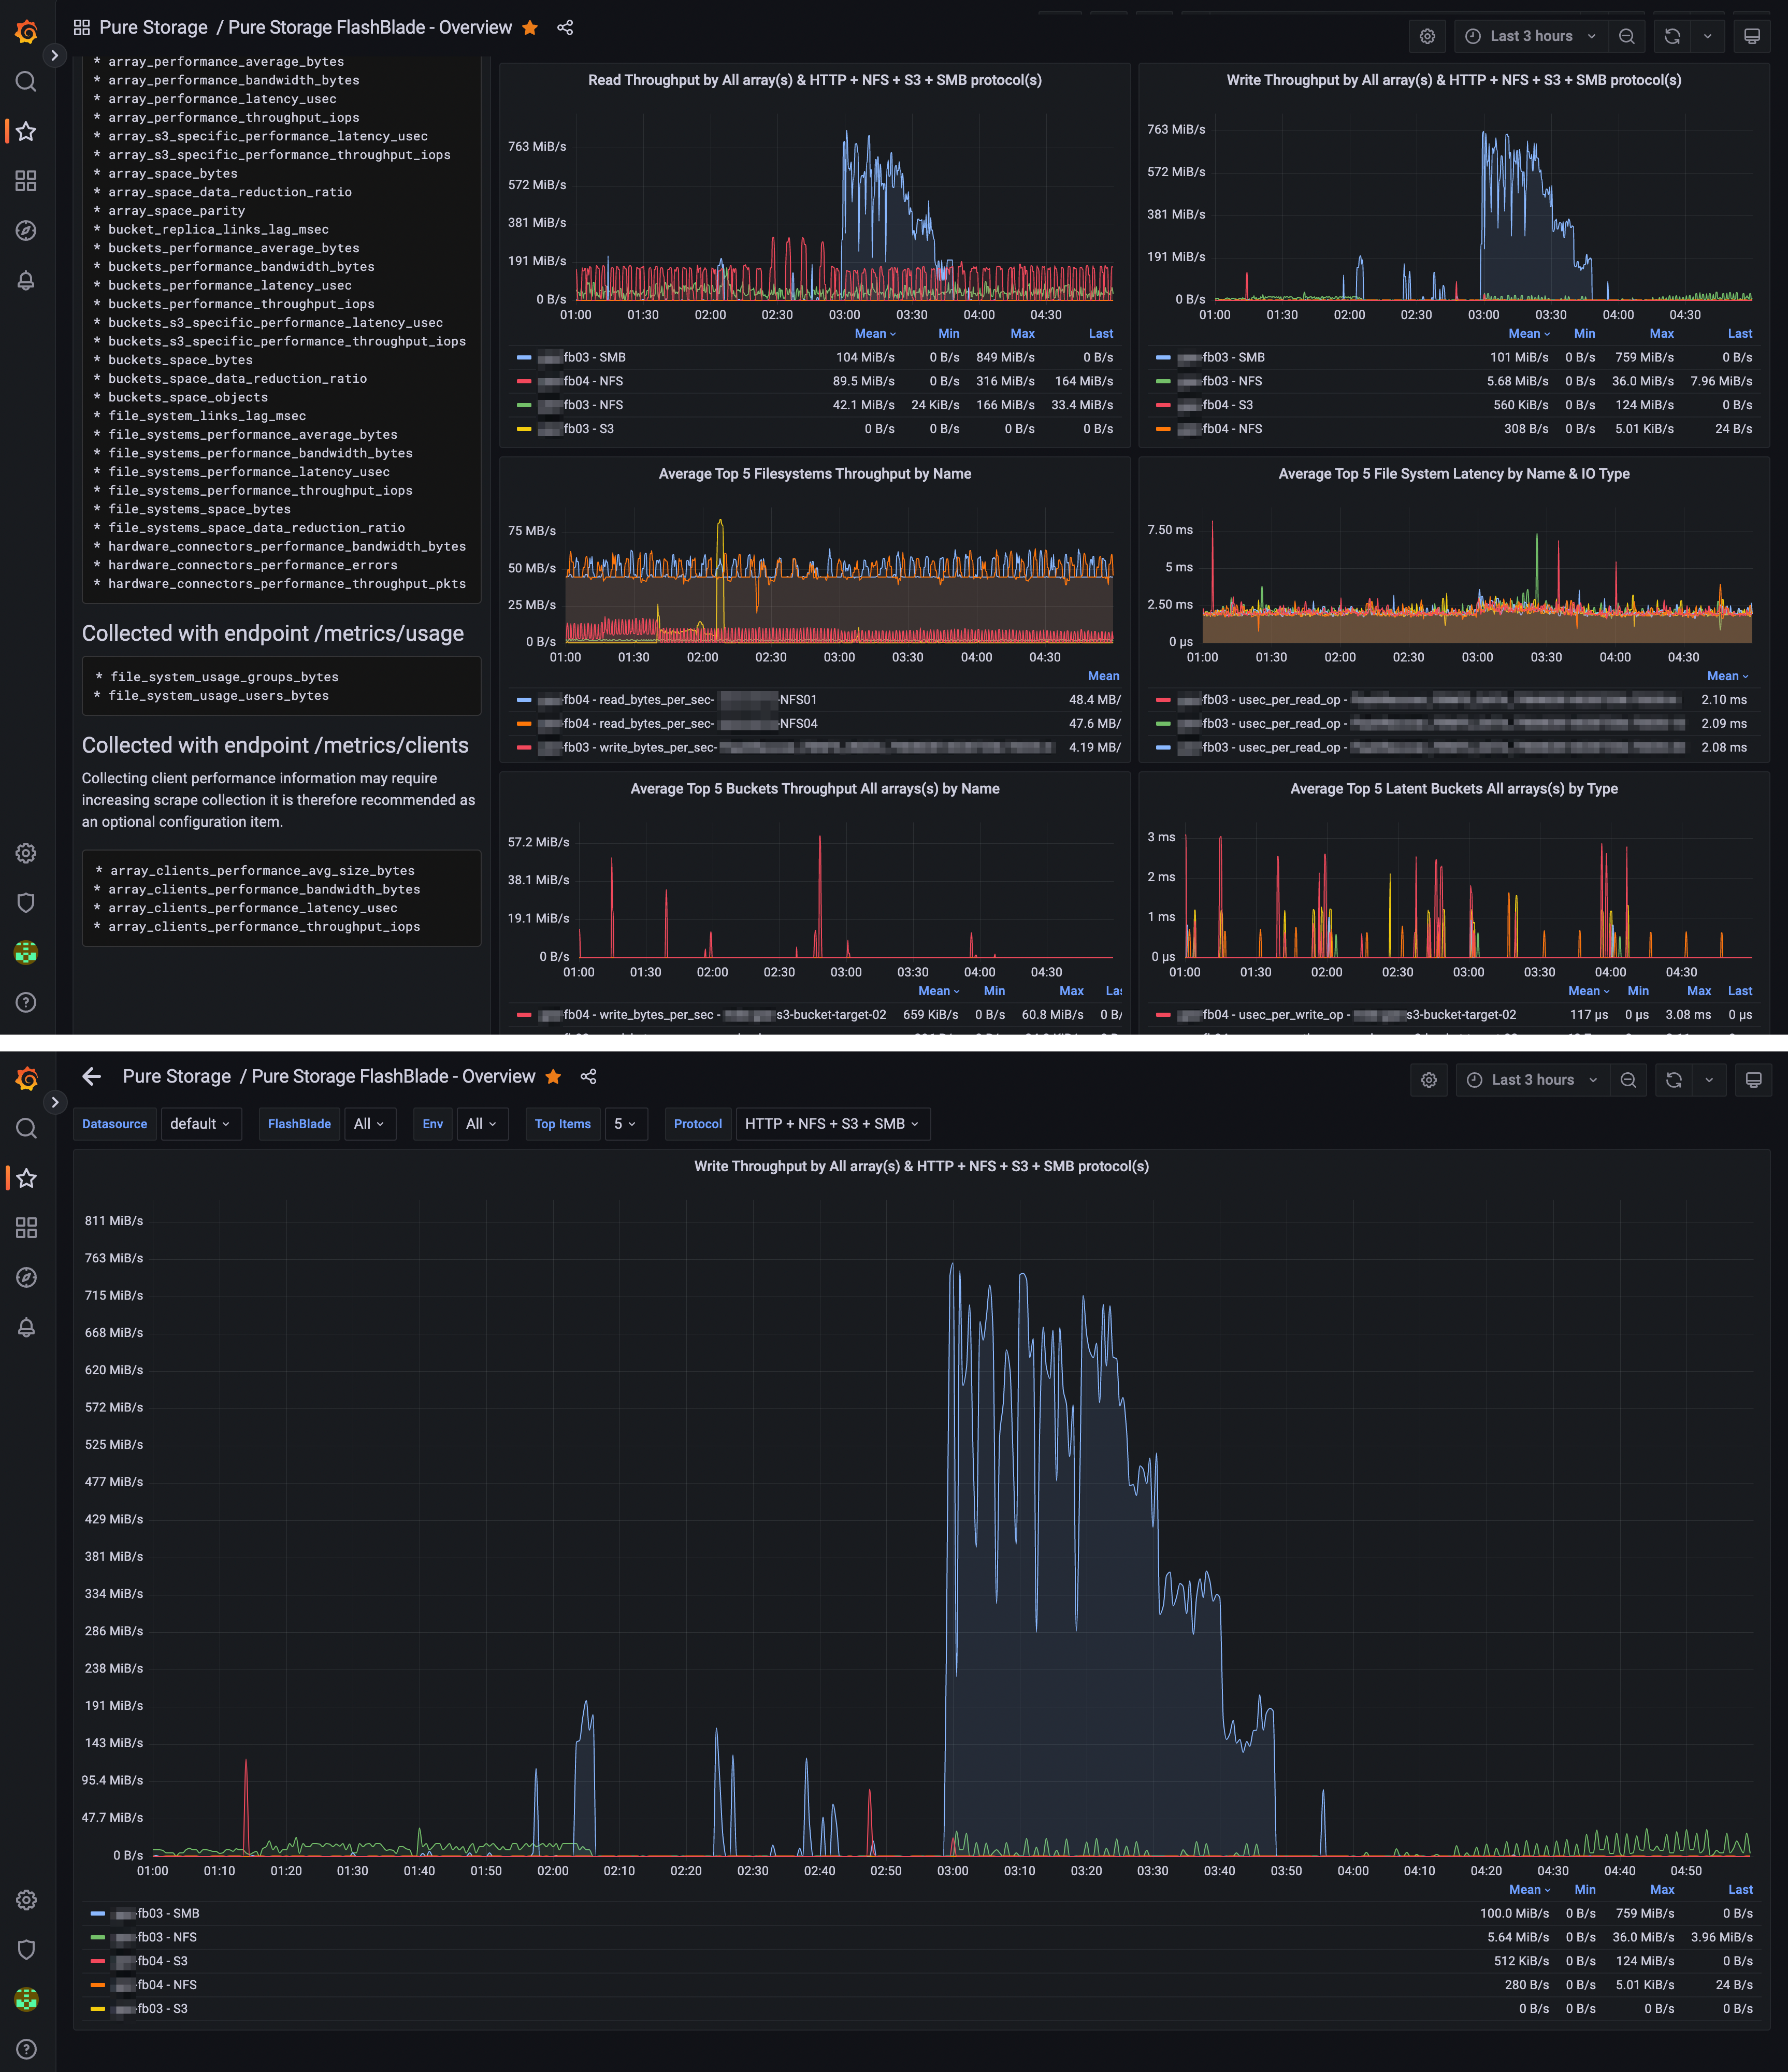Sort bottom legend by Max column
This screenshot has width=1788, height=2072.
(1662, 1889)
